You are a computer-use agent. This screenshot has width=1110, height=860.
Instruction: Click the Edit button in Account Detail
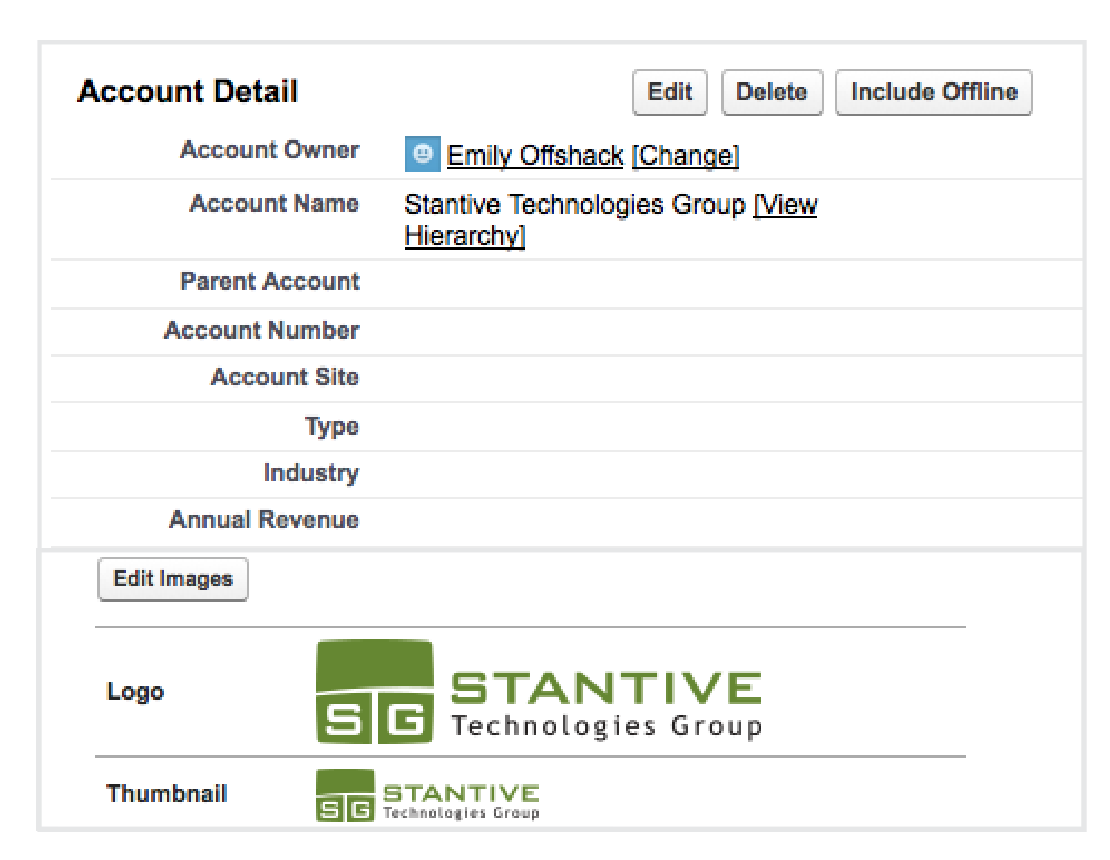(669, 92)
